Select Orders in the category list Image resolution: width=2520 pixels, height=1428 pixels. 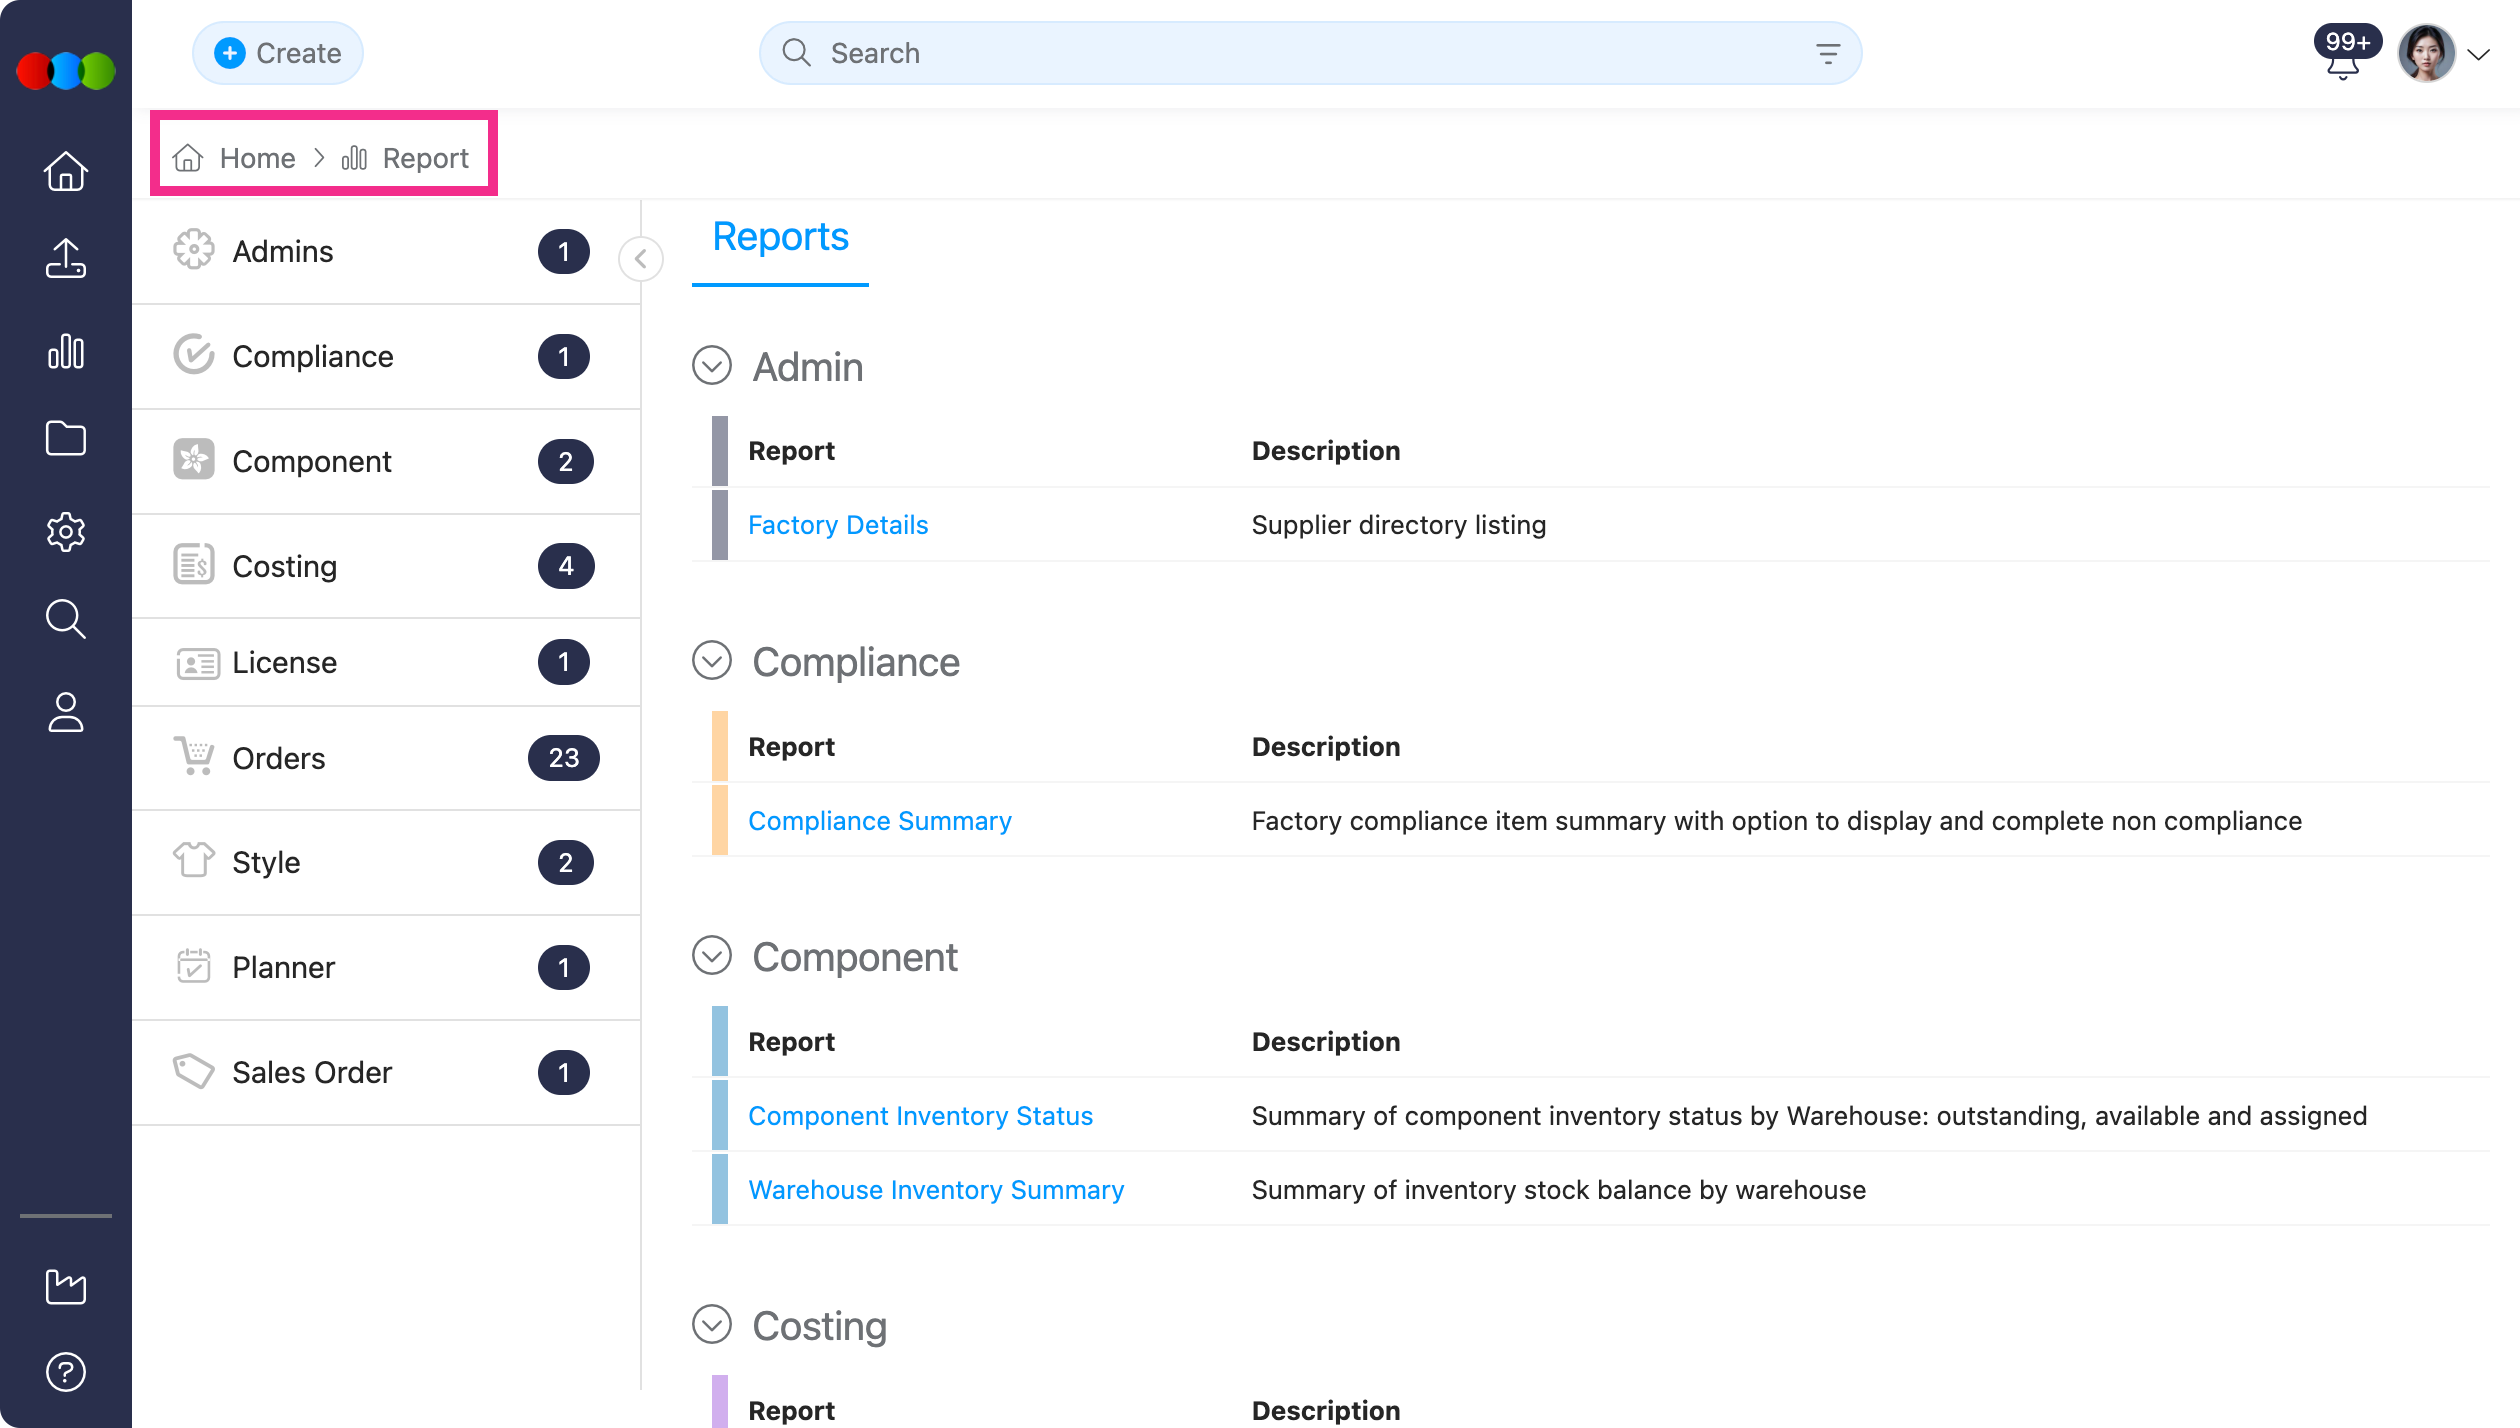point(386,758)
